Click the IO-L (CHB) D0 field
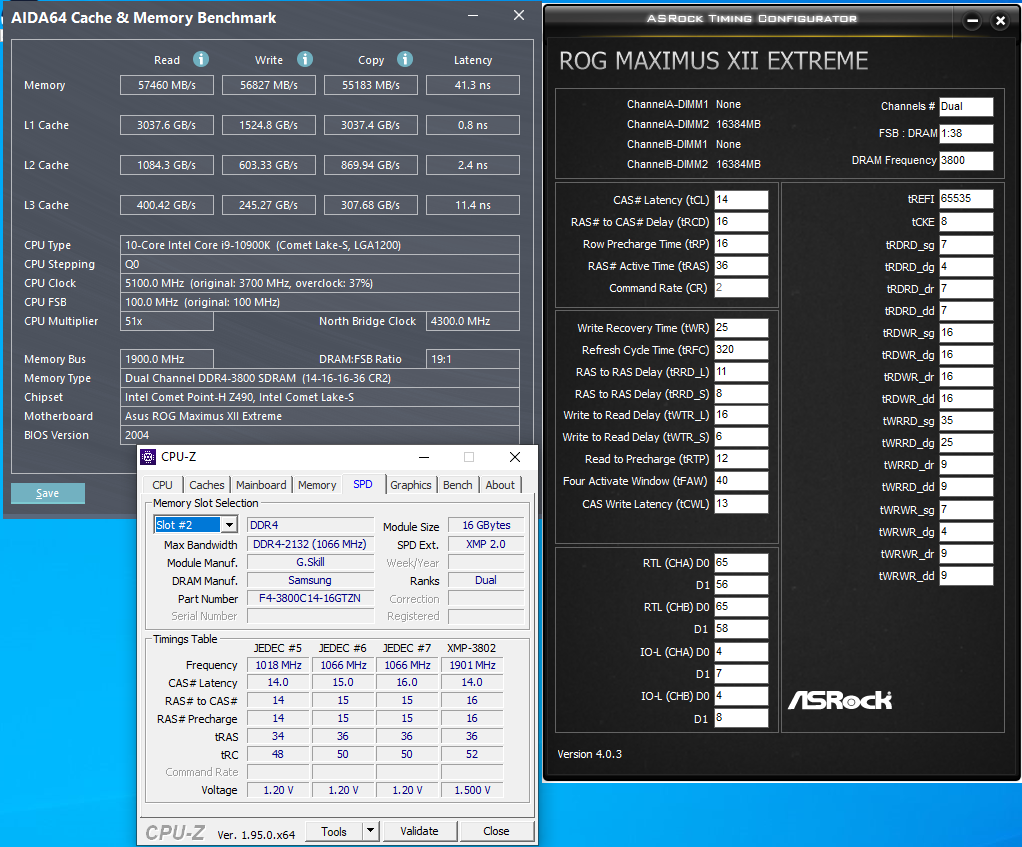The width and height of the screenshot is (1022, 847). (x=741, y=696)
